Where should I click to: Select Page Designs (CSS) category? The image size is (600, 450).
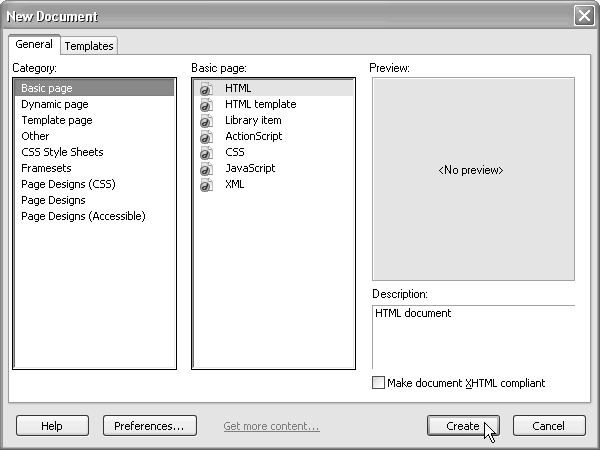coord(94,184)
